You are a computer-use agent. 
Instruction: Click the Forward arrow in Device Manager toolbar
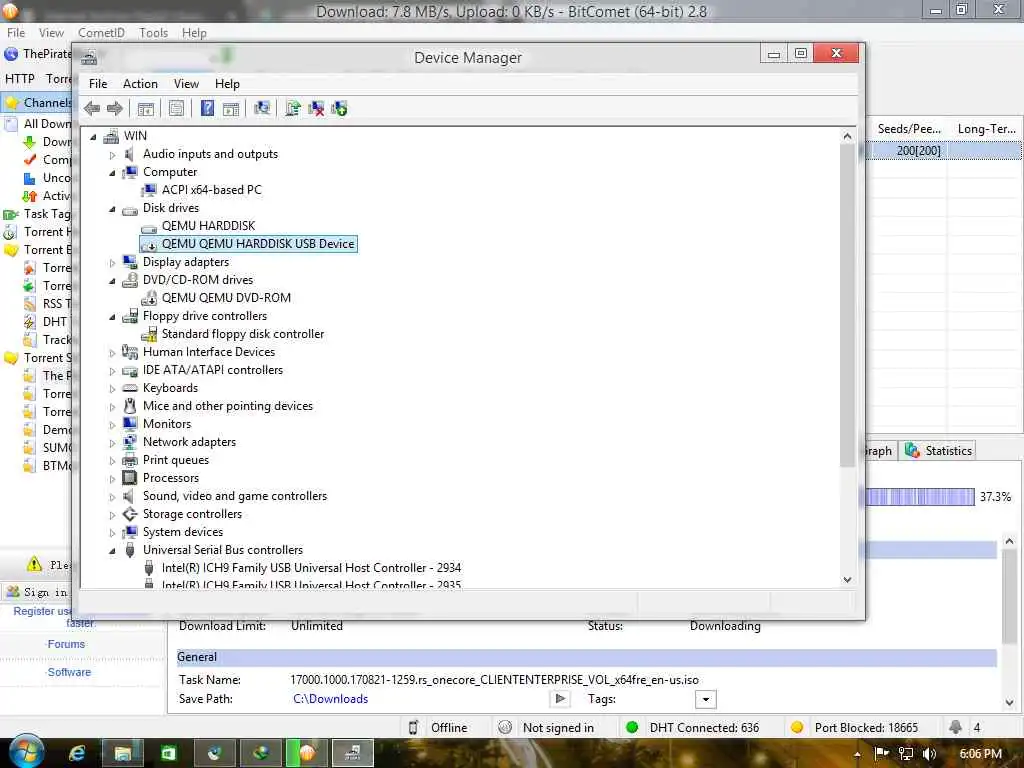(115, 108)
